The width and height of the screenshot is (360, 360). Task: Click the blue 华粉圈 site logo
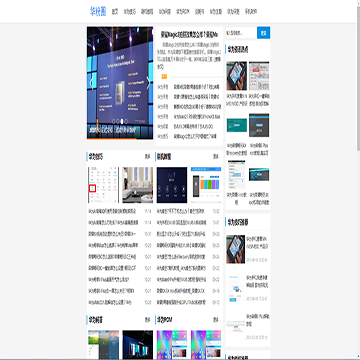coord(98,11)
